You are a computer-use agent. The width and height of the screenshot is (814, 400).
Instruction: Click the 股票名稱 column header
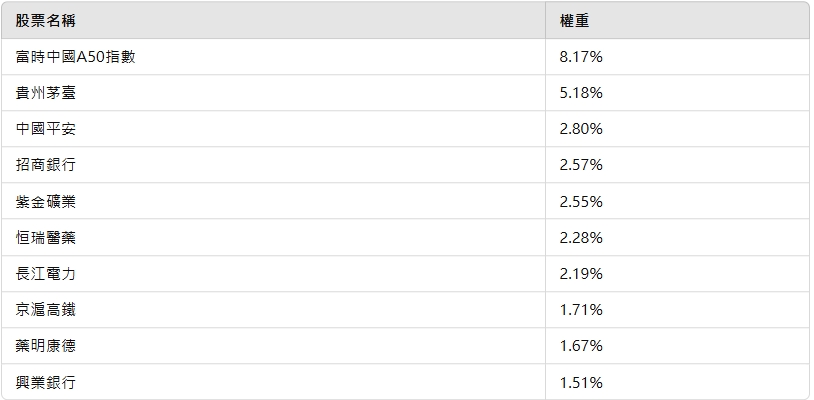[45, 21]
